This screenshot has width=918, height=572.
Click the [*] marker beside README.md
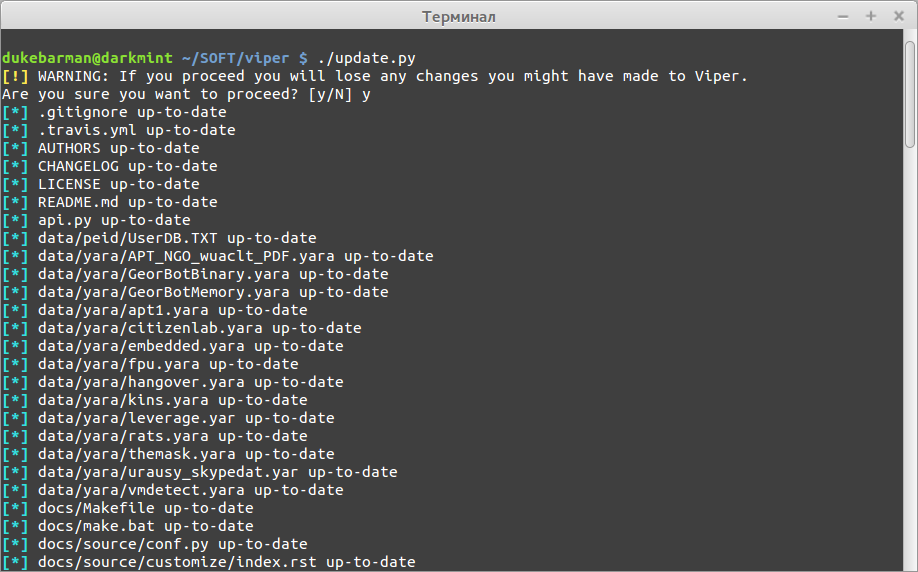(x=15, y=202)
